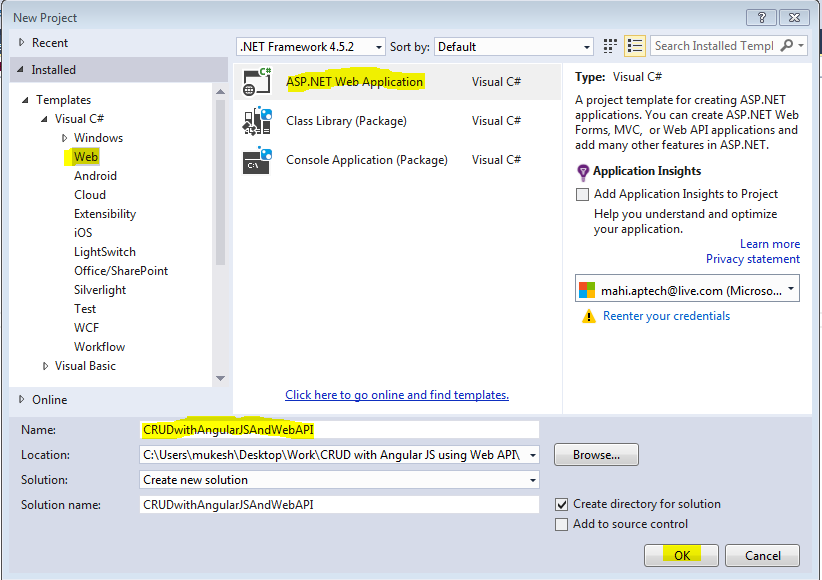Collapse the Templates tree node
Image resolution: width=822 pixels, height=580 pixels.
tap(25, 100)
